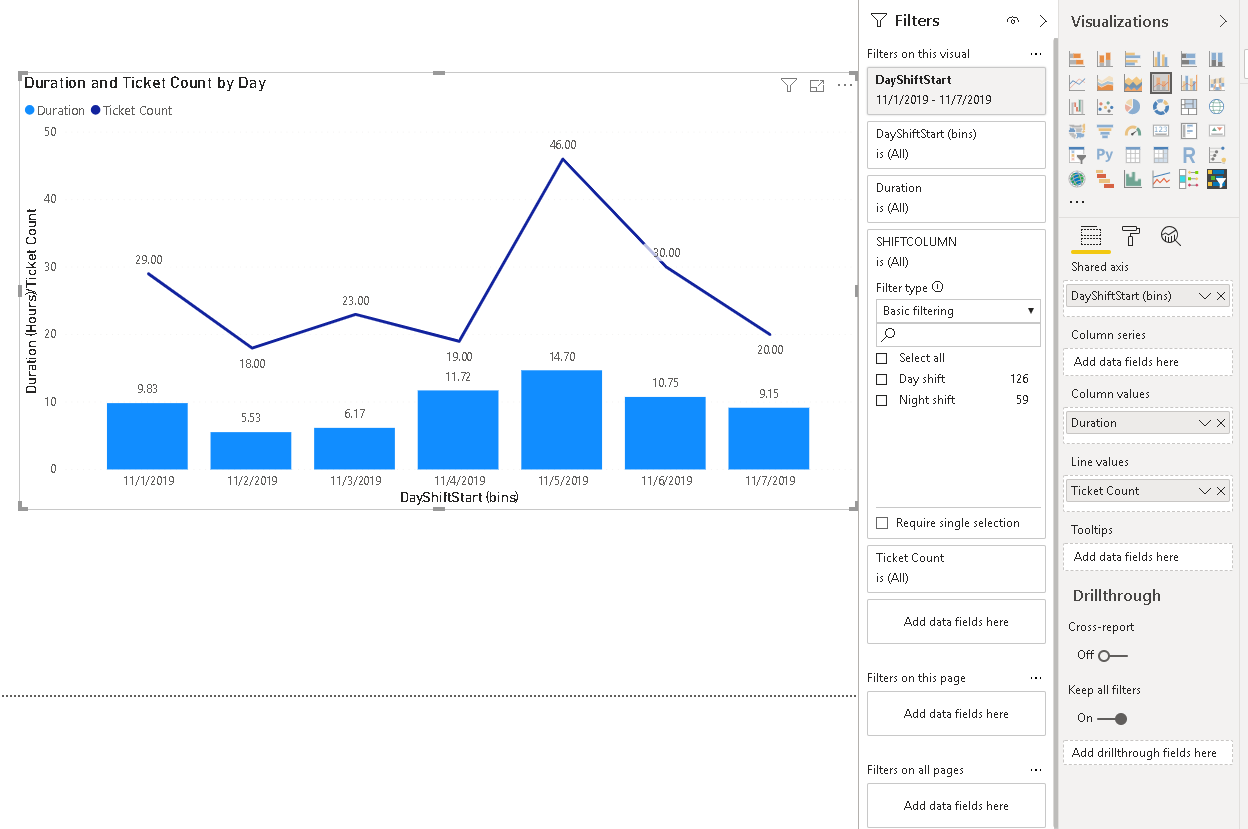Select the funnel chart icon
The image size is (1248, 829).
pos(1105,131)
